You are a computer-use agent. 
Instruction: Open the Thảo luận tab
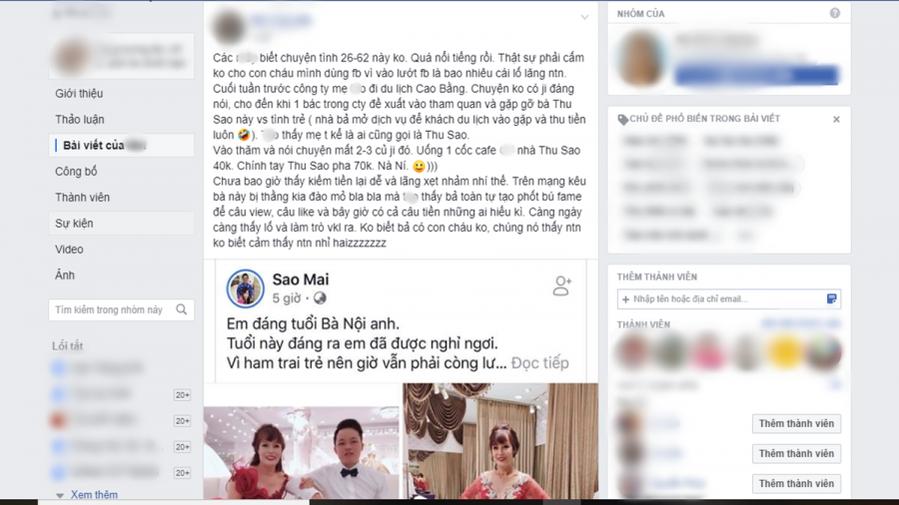click(80, 119)
